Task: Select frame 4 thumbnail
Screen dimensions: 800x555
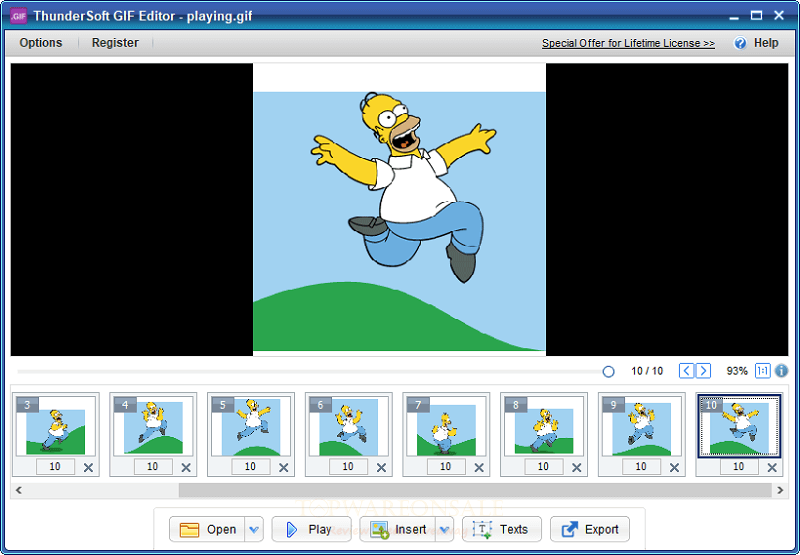Action: pyautogui.click(x=154, y=426)
